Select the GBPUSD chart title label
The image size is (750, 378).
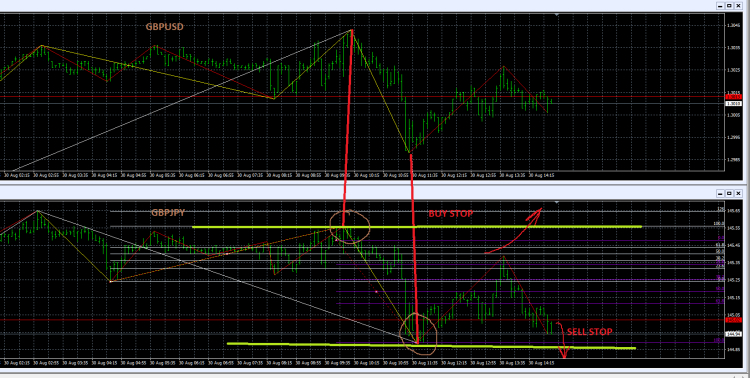(165, 27)
